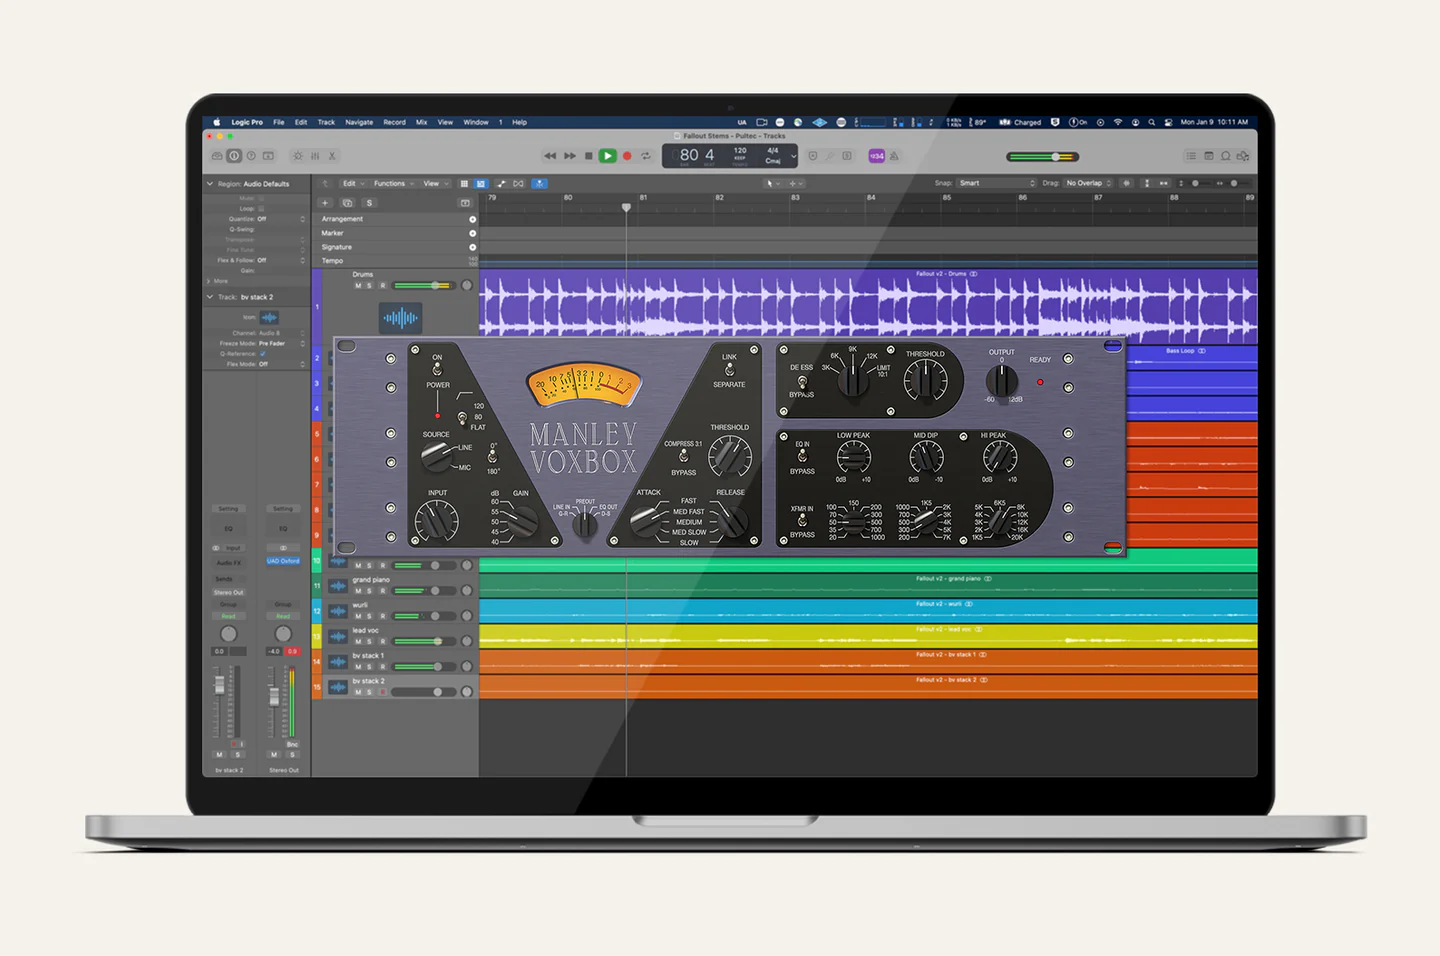The image size is (1440, 956).
Task: Open the Loop Browser icon
Action: point(1225,156)
